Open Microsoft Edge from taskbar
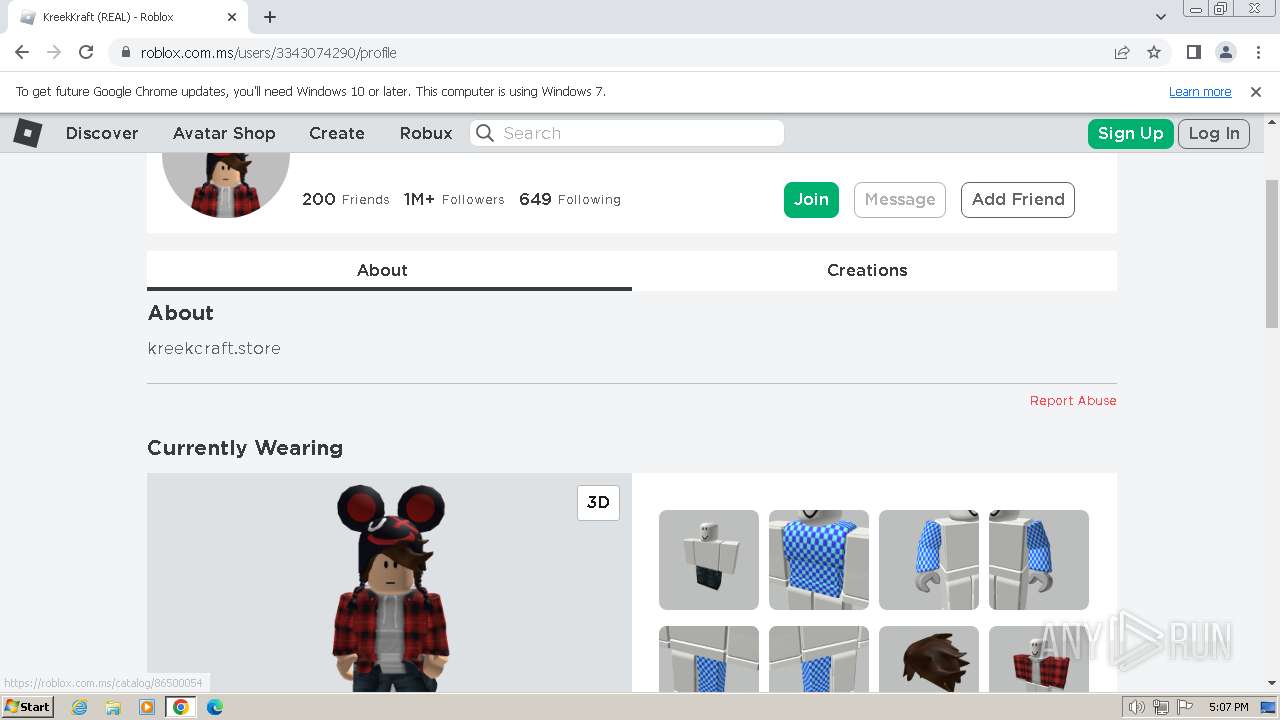The image size is (1280, 720). pos(215,707)
